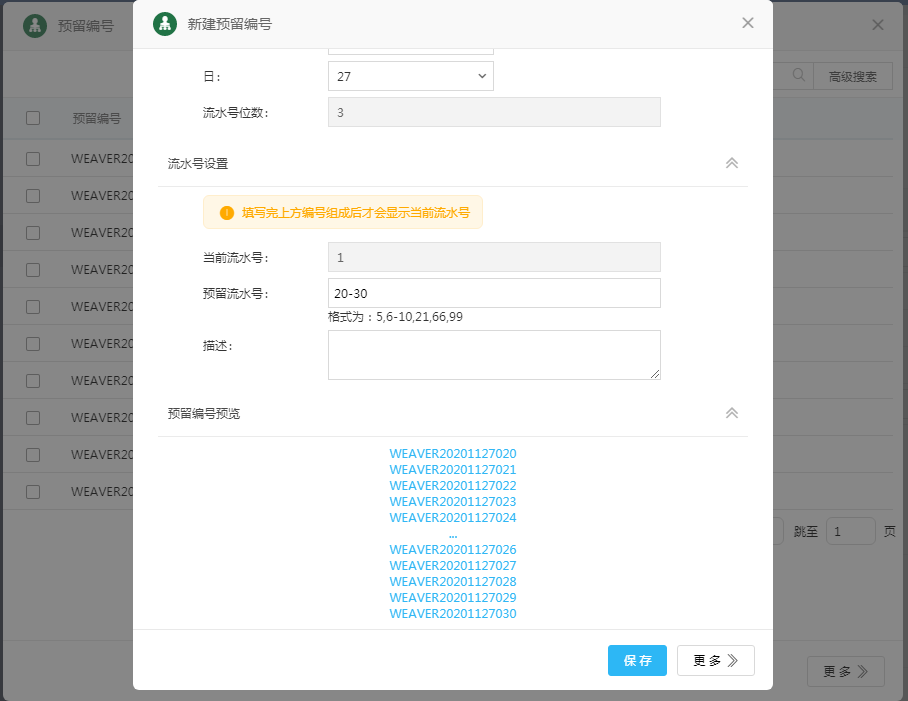Viewport: 908px width, 701px height.
Task: Collapse the 流水号设置 section
Action: (731, 163)
